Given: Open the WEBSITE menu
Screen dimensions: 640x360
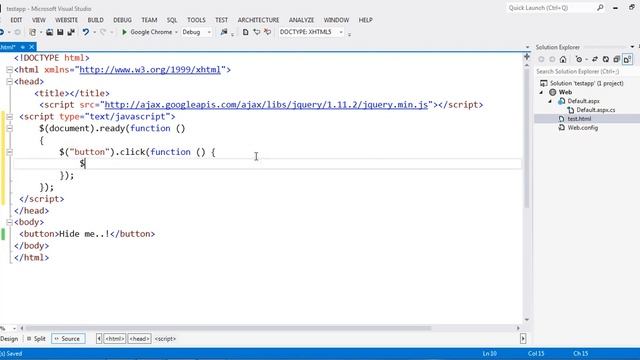Looking at the screenshot, I should point(66,20).
